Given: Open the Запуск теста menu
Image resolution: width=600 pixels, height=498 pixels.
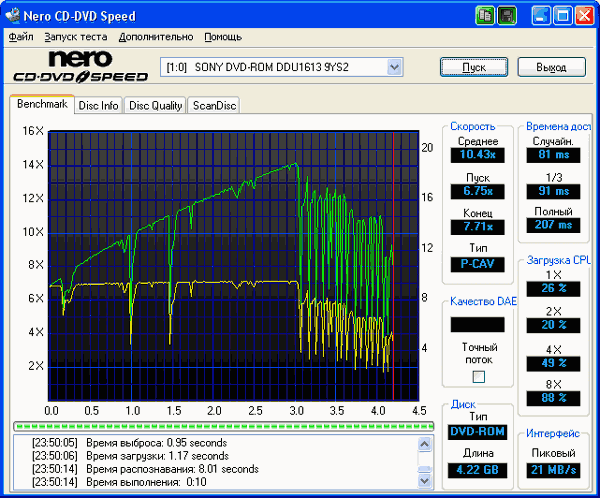Looking at the screenshot, I should click(x=76, y=37).
